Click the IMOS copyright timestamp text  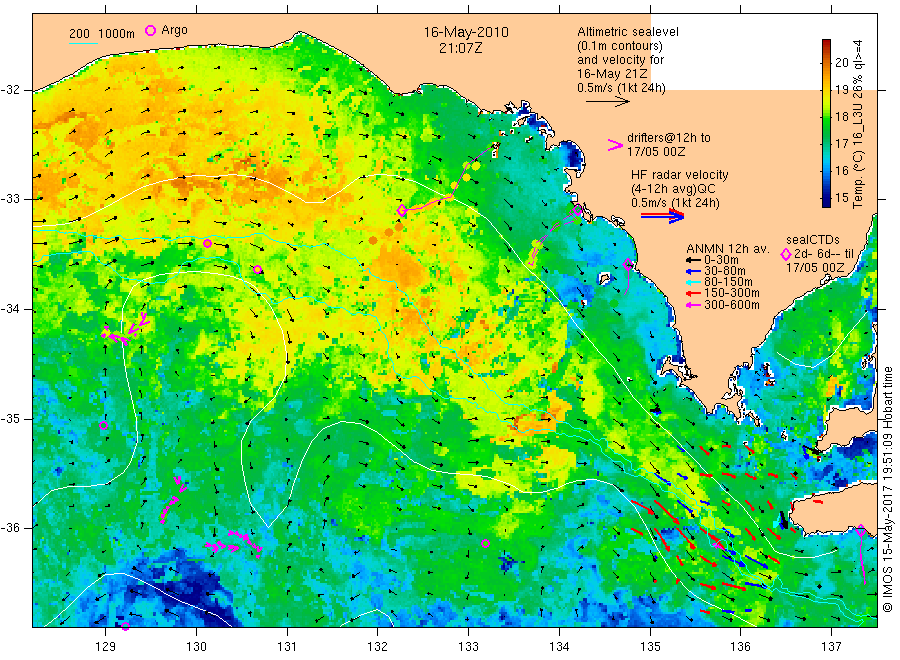(887, 489)
